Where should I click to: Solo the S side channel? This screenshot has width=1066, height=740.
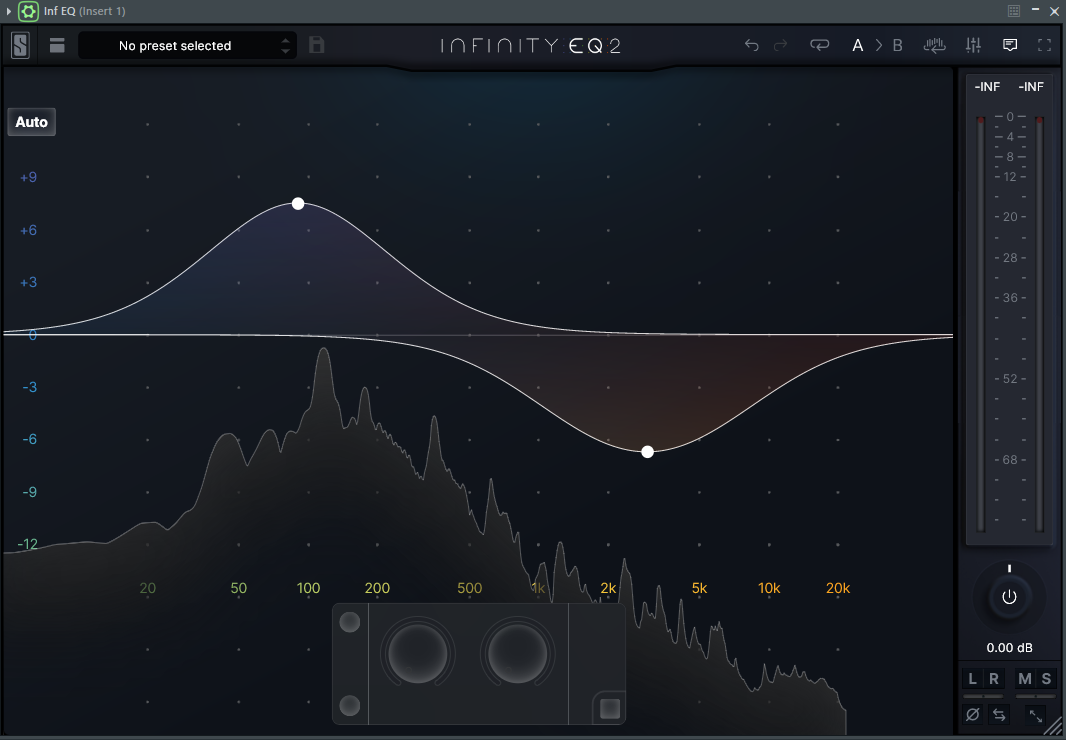(x=1046, y=678)
